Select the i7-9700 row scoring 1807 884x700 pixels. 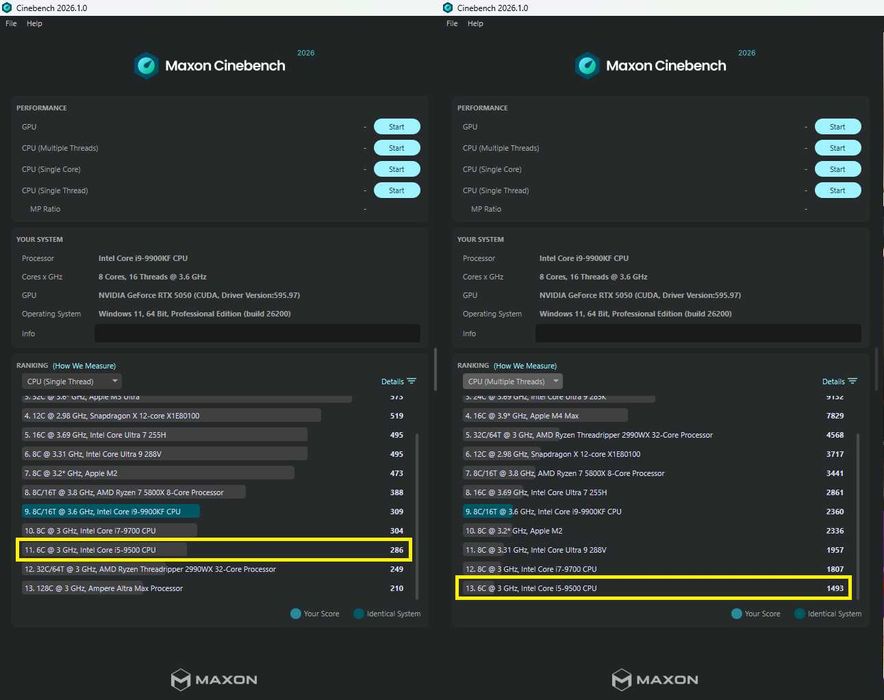tap(656, 569)
